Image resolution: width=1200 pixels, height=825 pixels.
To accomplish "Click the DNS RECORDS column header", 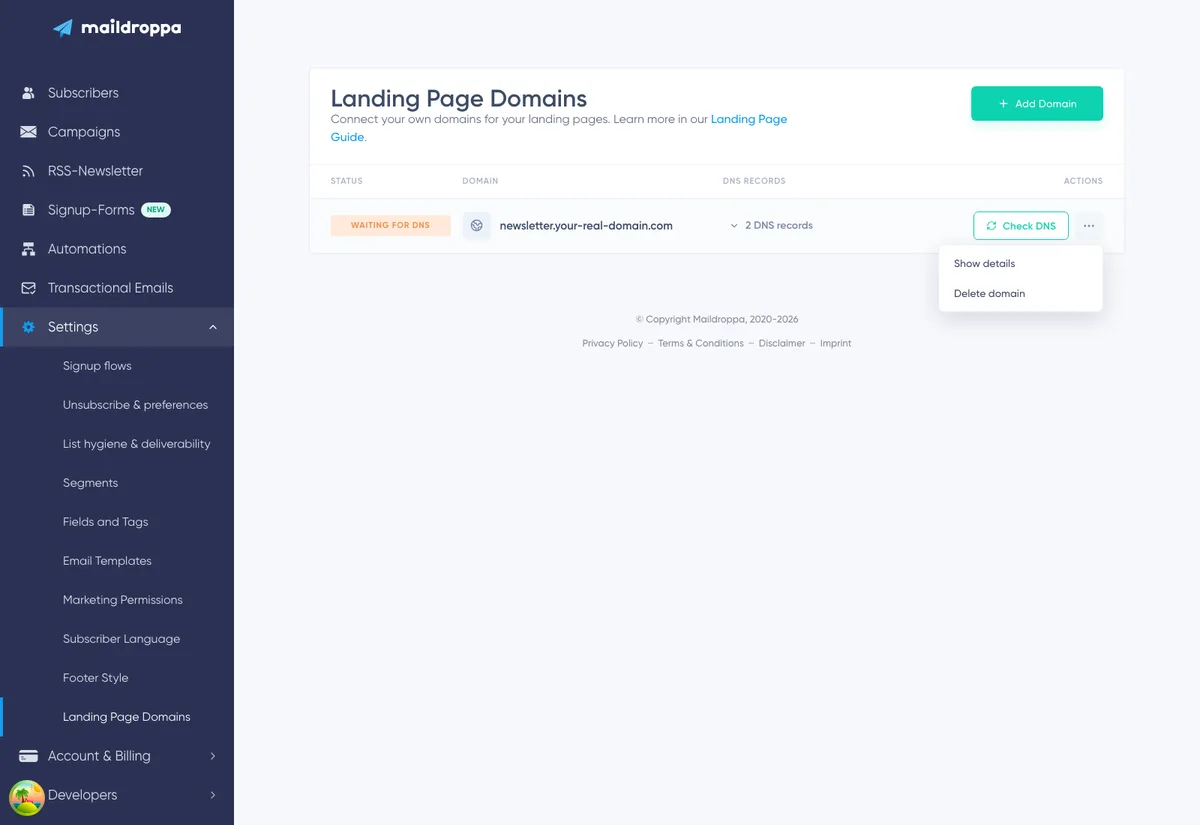I will click(754, 181).
